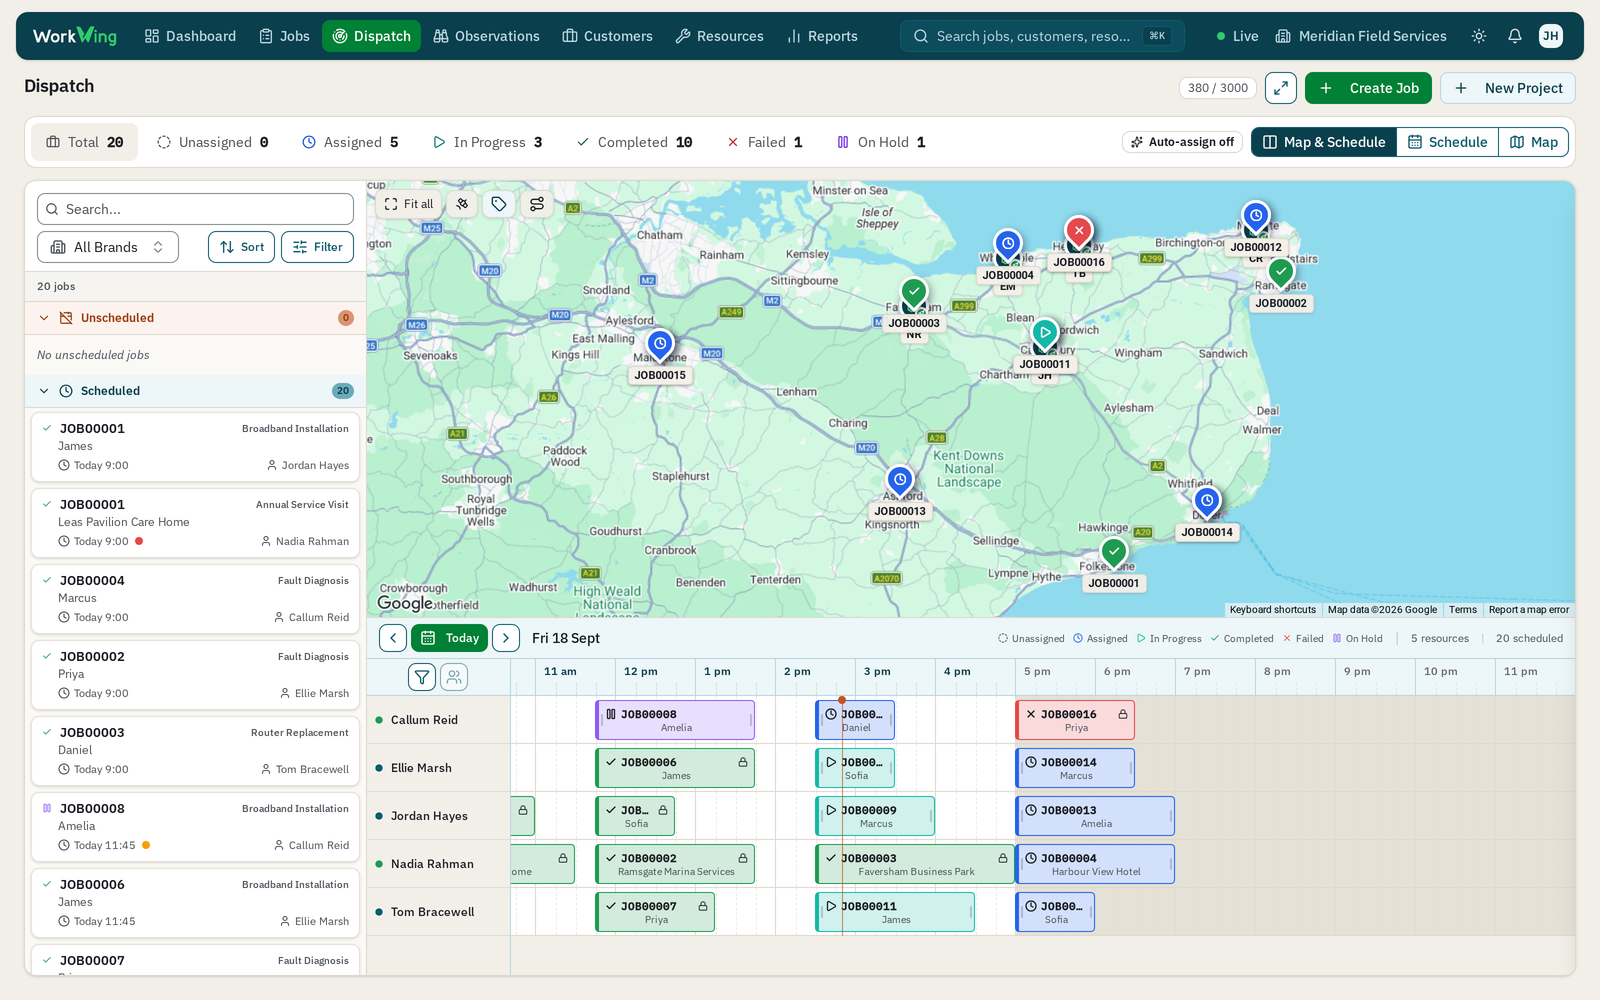This screenshot has width=1600, height=1000.
Task: Open the Sort options
Action: [241, 247]
